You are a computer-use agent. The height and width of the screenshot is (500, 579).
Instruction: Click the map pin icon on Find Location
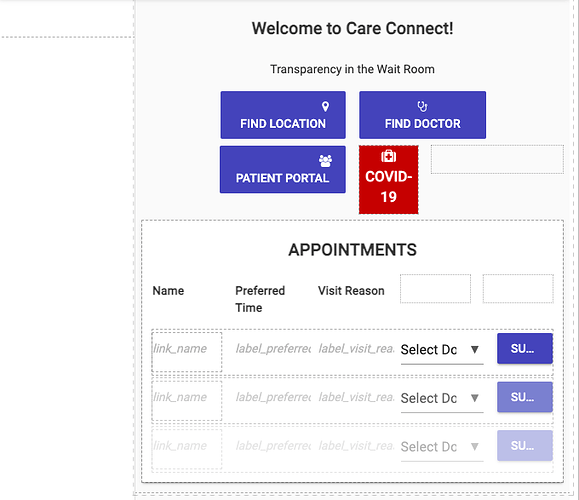[x=325, y=106]
